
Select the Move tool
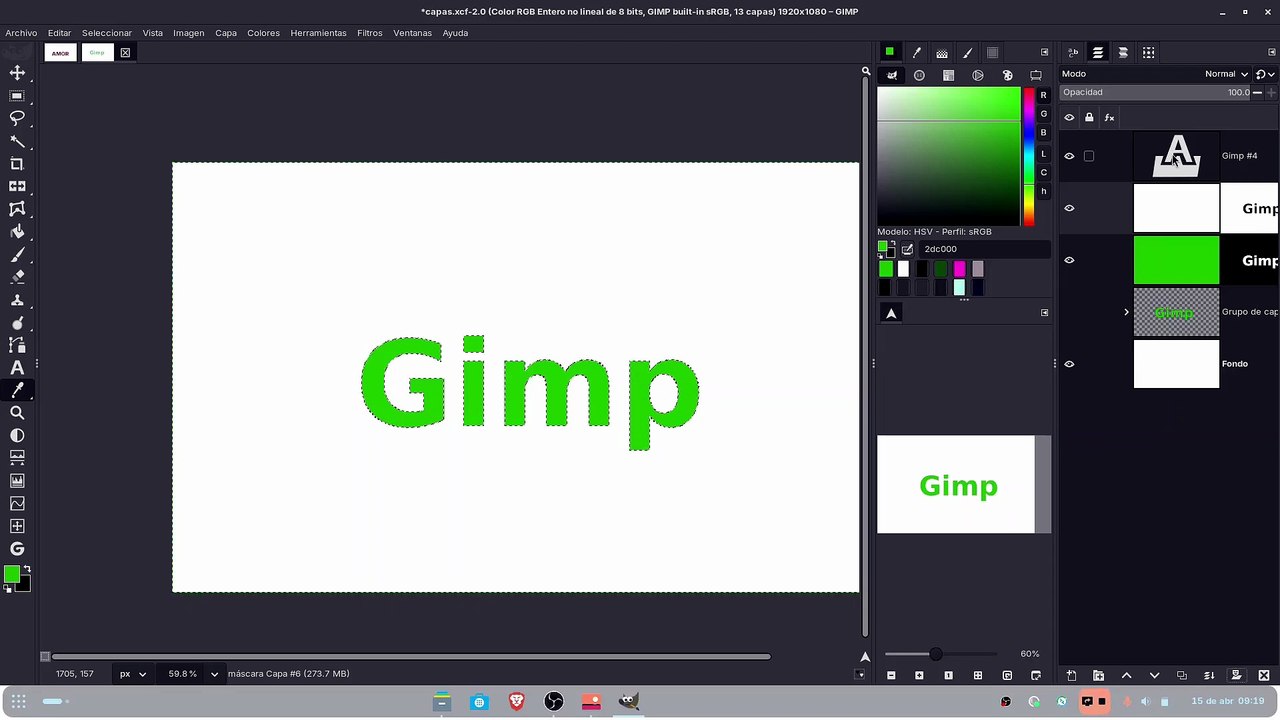pyautogui.click(x=17, y=73)
